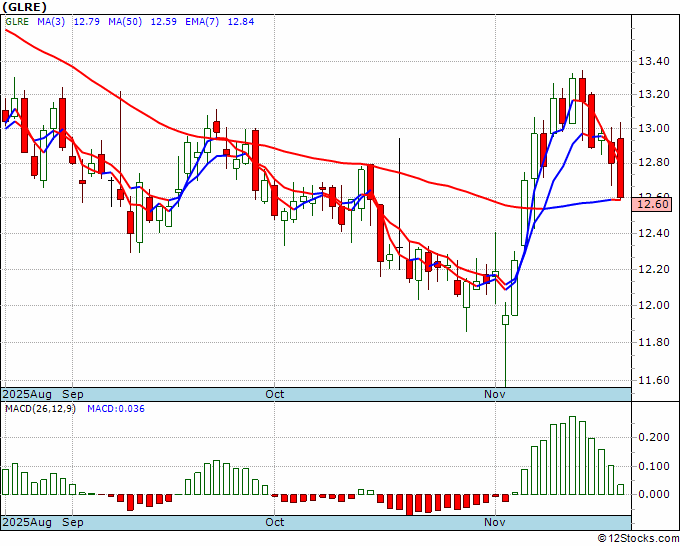
Task: Click the lowest red MACD bar in October
Action: point(409,505)
